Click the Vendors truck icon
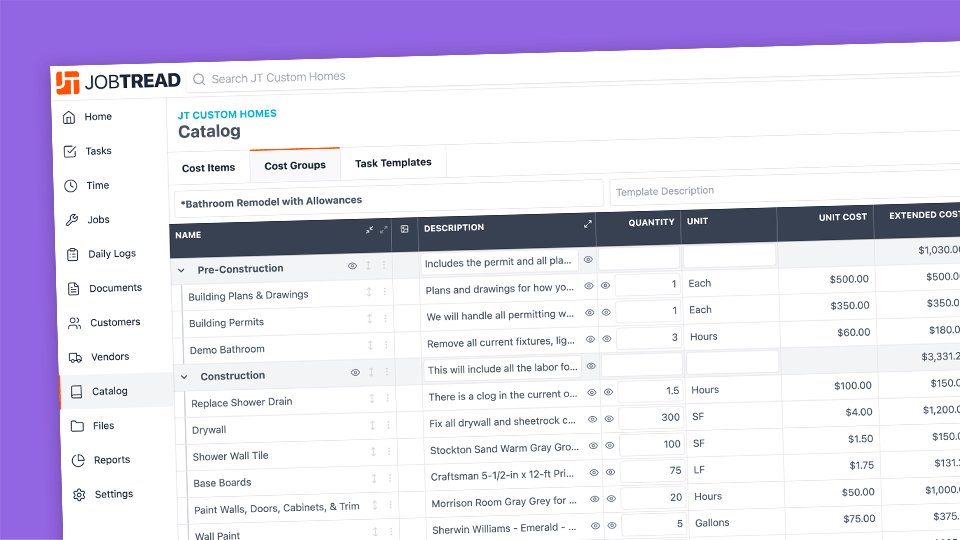The width and height of the screenshot is (960, 540). point(75,357)
